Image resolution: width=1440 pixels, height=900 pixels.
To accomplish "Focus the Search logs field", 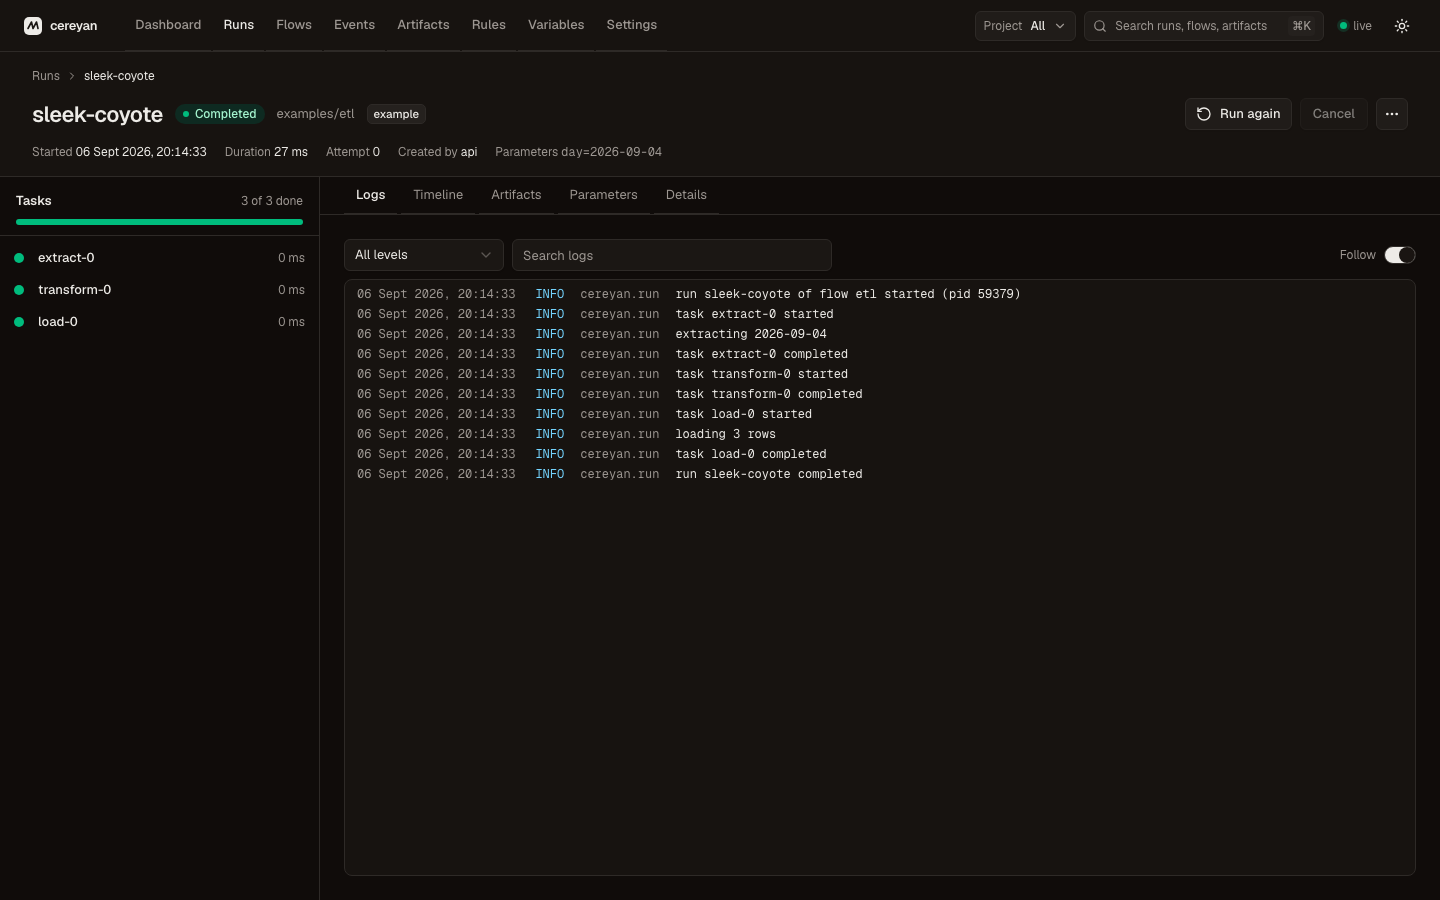I will (x=672, y=255).
